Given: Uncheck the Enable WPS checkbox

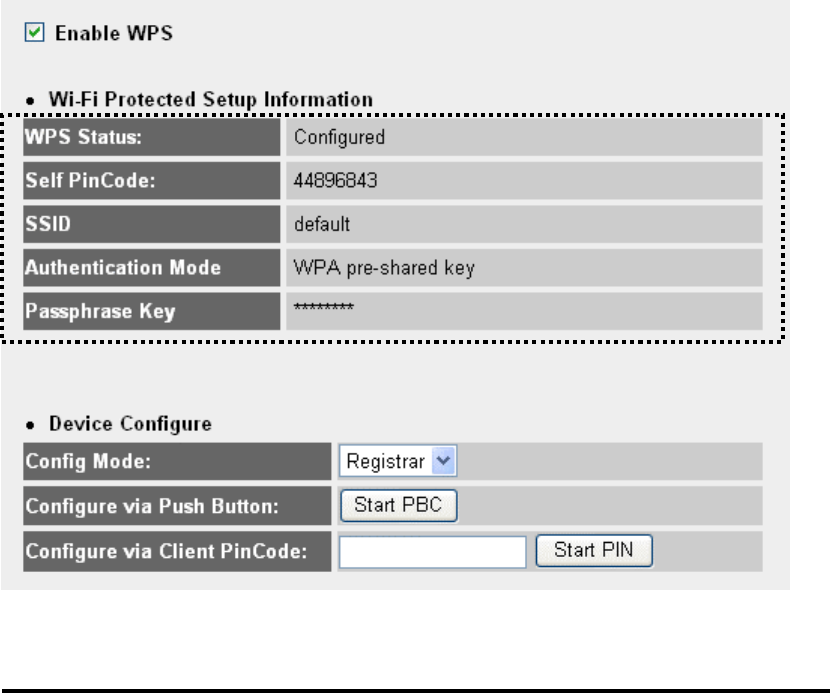Looking at the screenshot, I should (x=34, y=32).
